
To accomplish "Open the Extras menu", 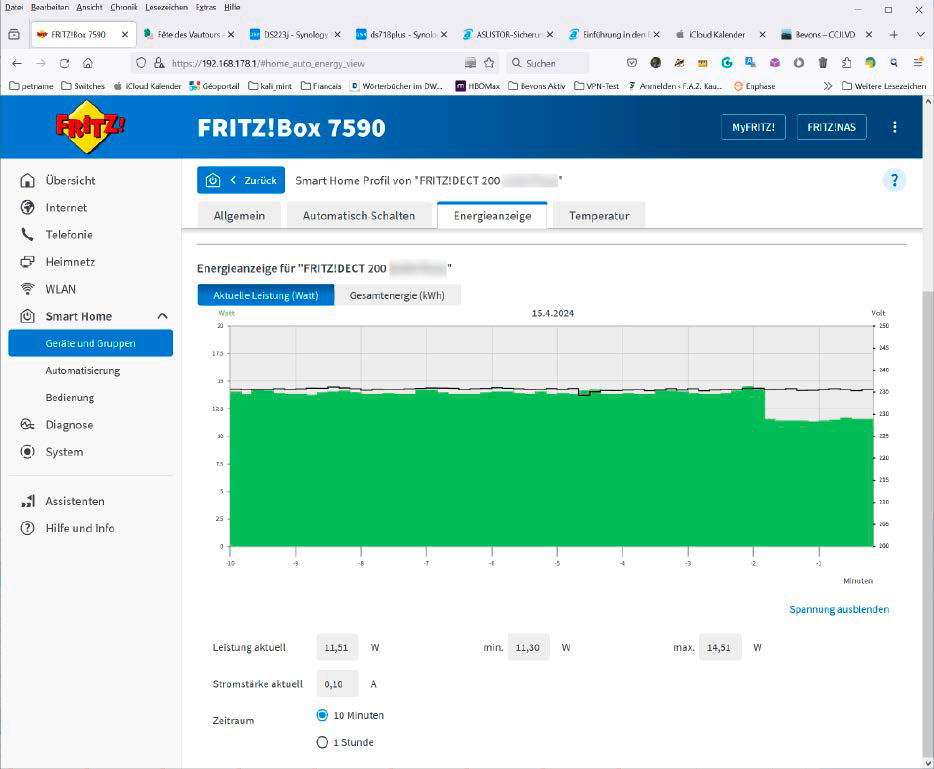I will pos(206,7).
